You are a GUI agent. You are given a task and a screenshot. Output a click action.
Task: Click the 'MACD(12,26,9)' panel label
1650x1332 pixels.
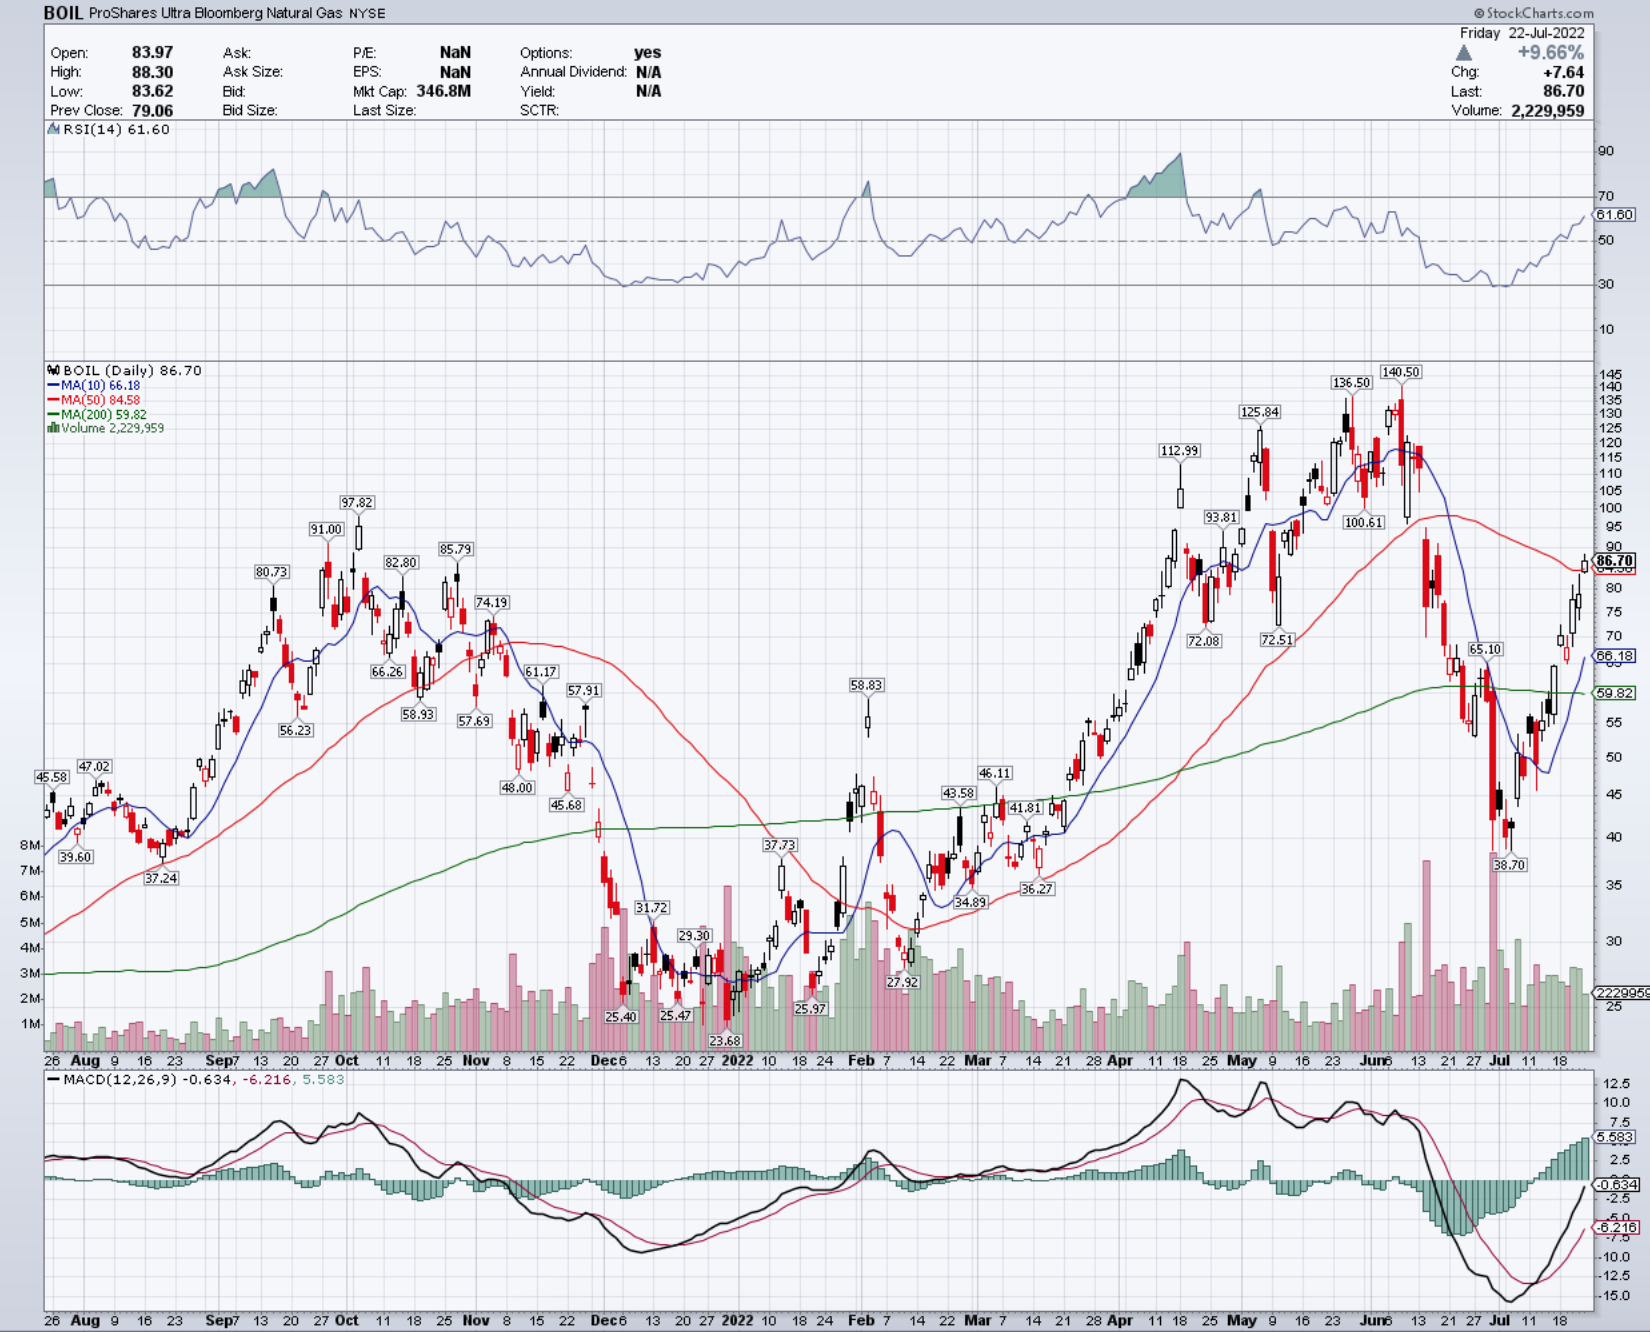[121, 1080]
